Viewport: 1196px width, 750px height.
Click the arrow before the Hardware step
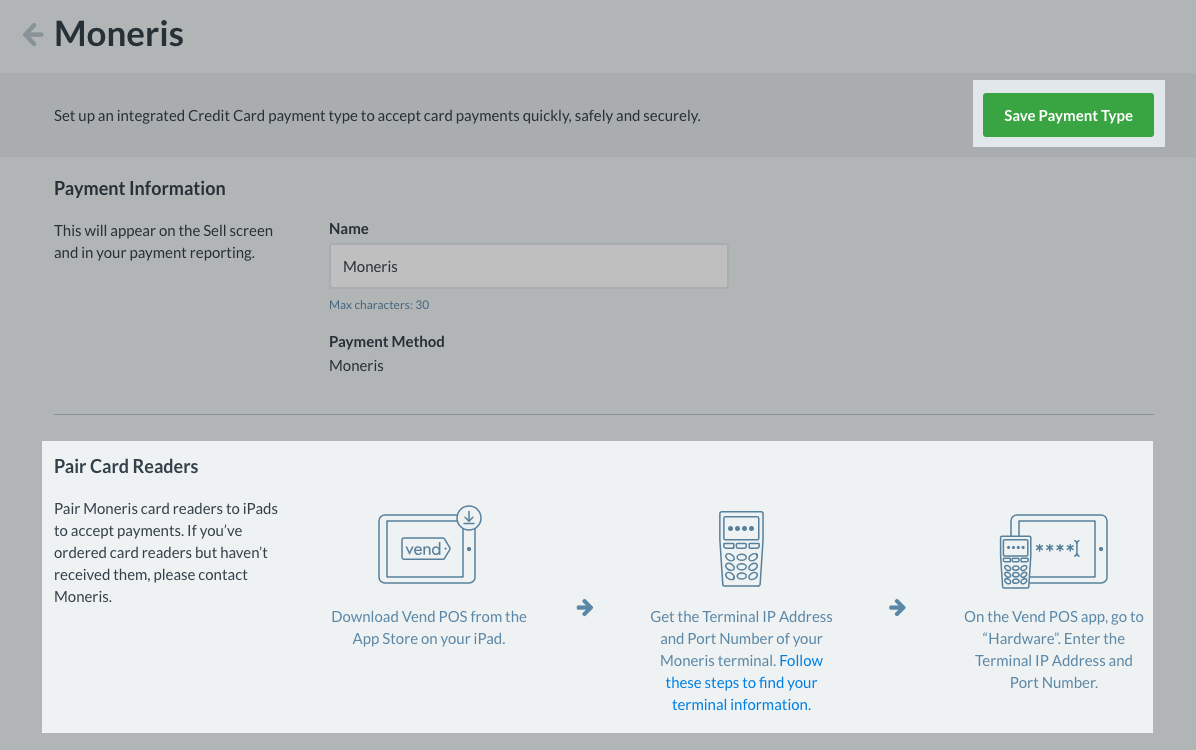click(897, 607)
